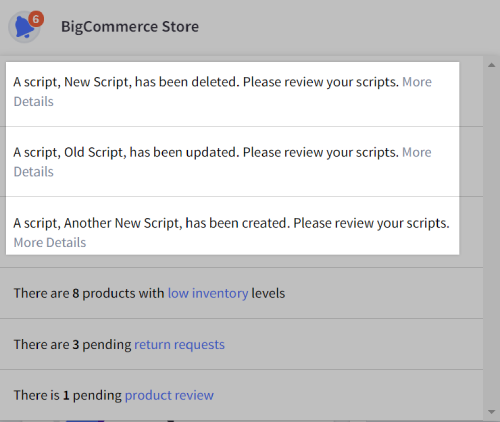The width and height of the screenshot is (500, 422).
Task: Click the bold number 8 in inventory notice
Action: coord(76,293)
